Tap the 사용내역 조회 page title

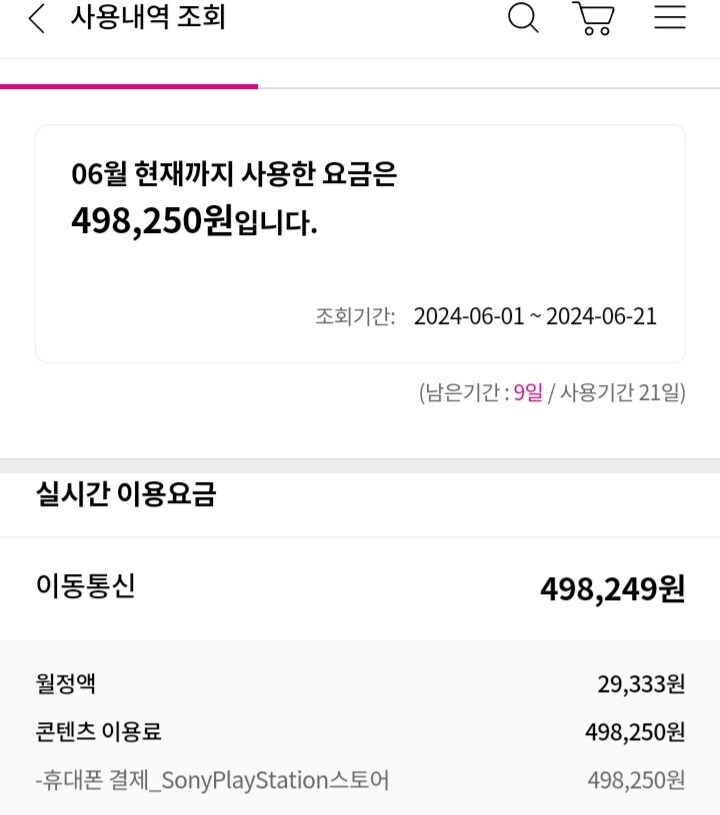[x=147, y=18]
